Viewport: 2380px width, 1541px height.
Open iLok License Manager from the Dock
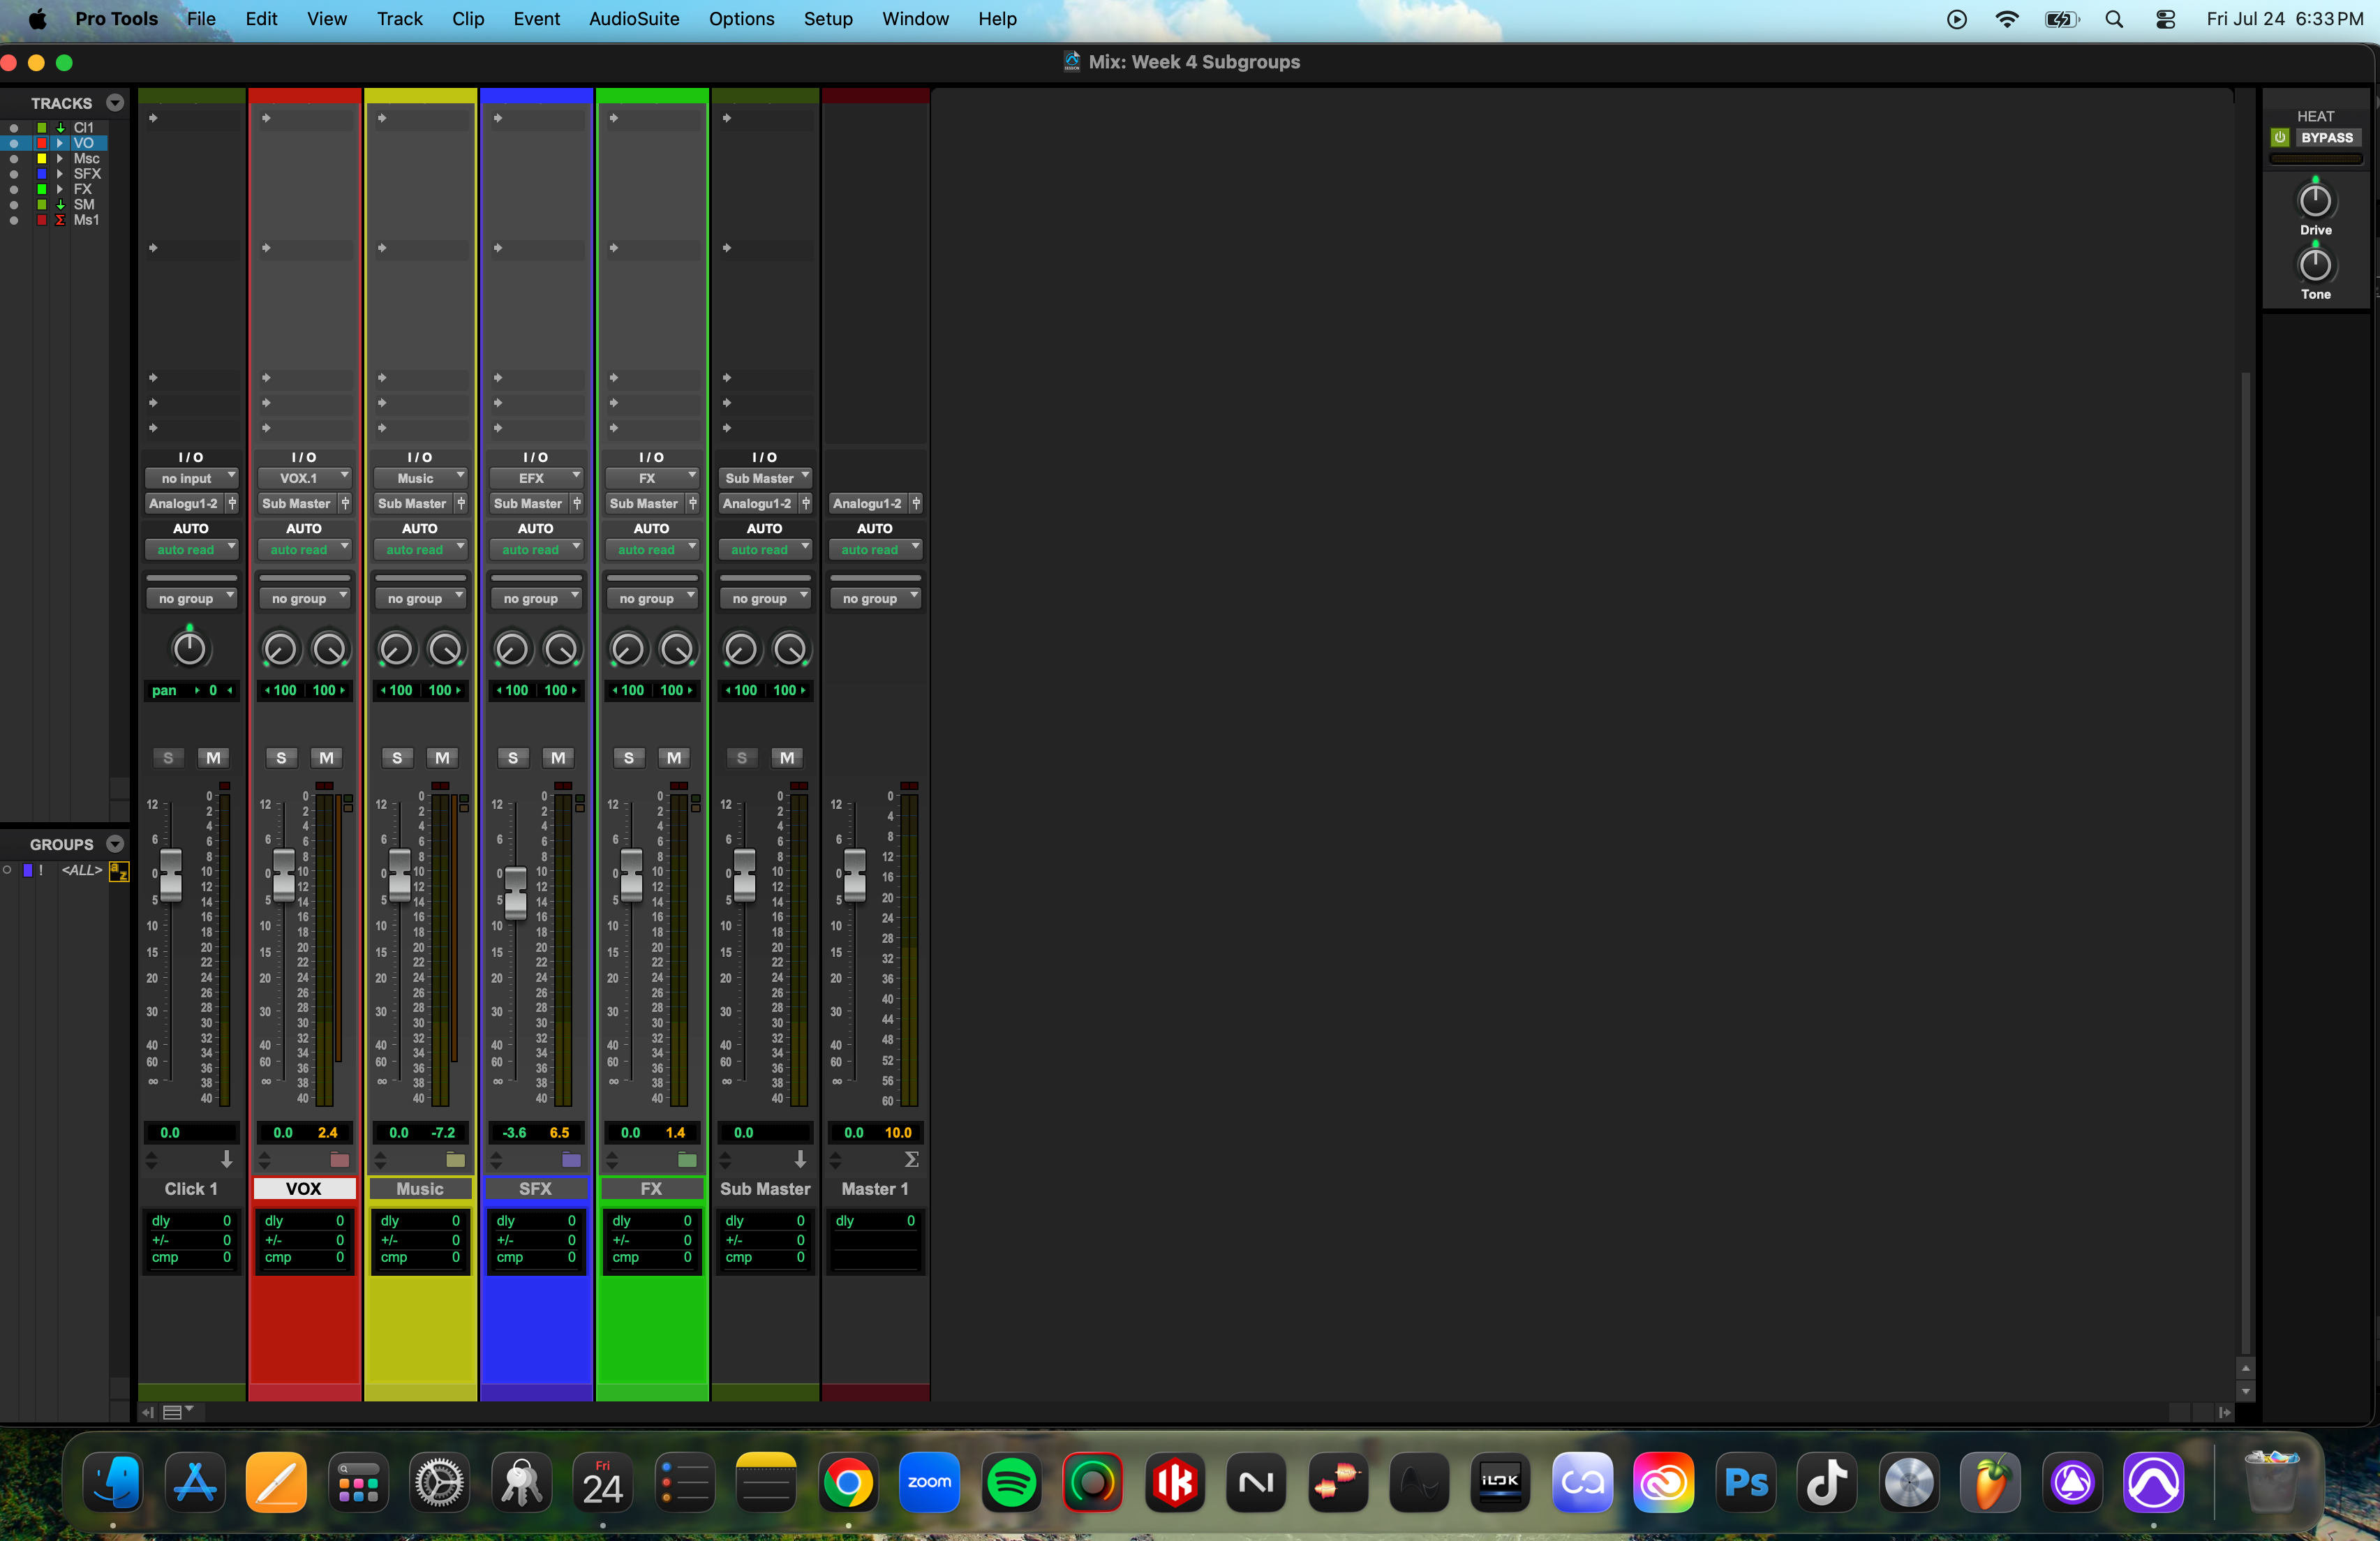click(x=1500, y=1483)
